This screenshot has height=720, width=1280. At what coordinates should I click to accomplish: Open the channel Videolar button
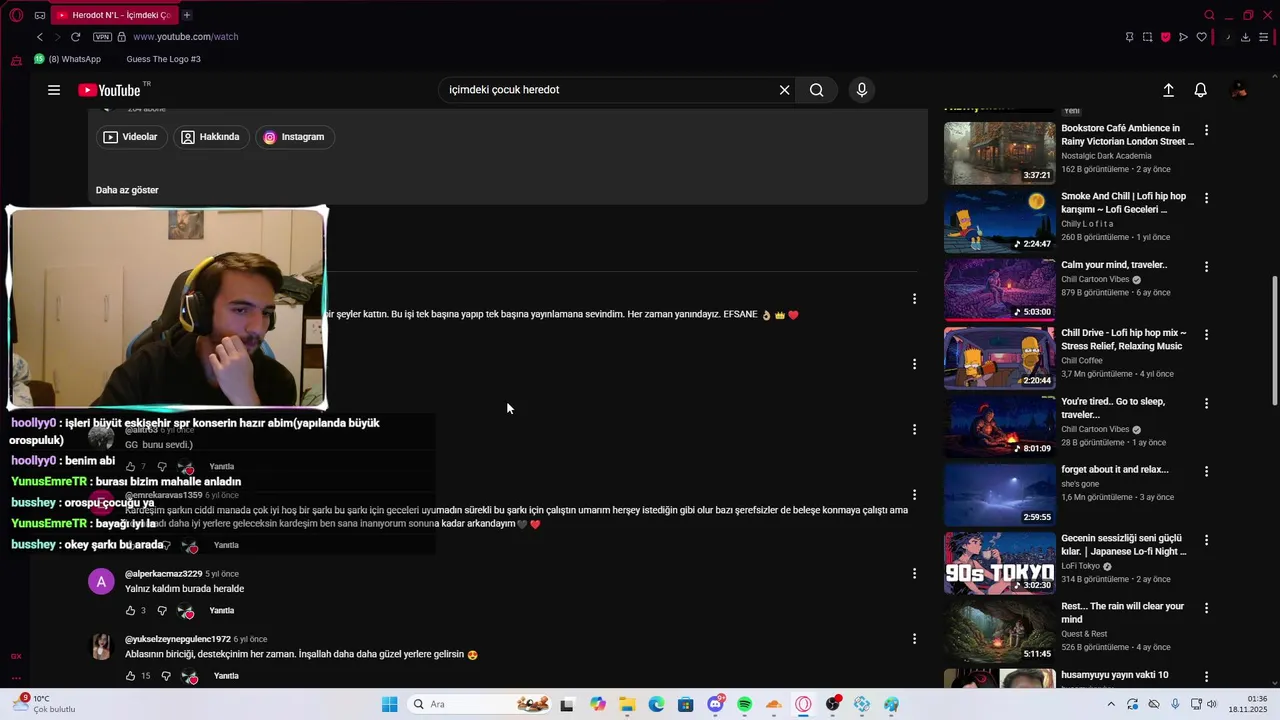click(131, 137)
